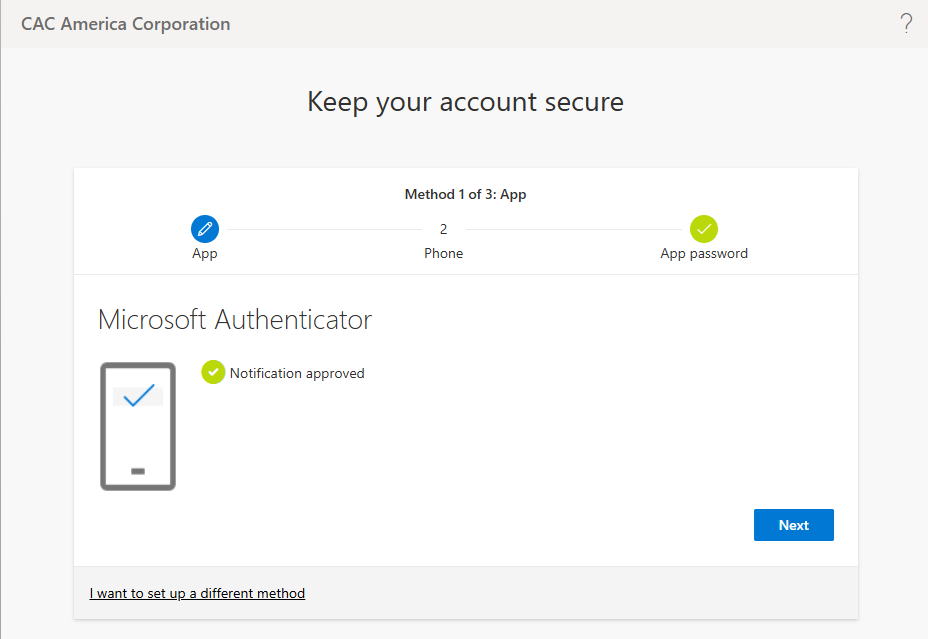The image size is (928, 639).
Task: Select the "App password" step label
Action: [704, 254]
